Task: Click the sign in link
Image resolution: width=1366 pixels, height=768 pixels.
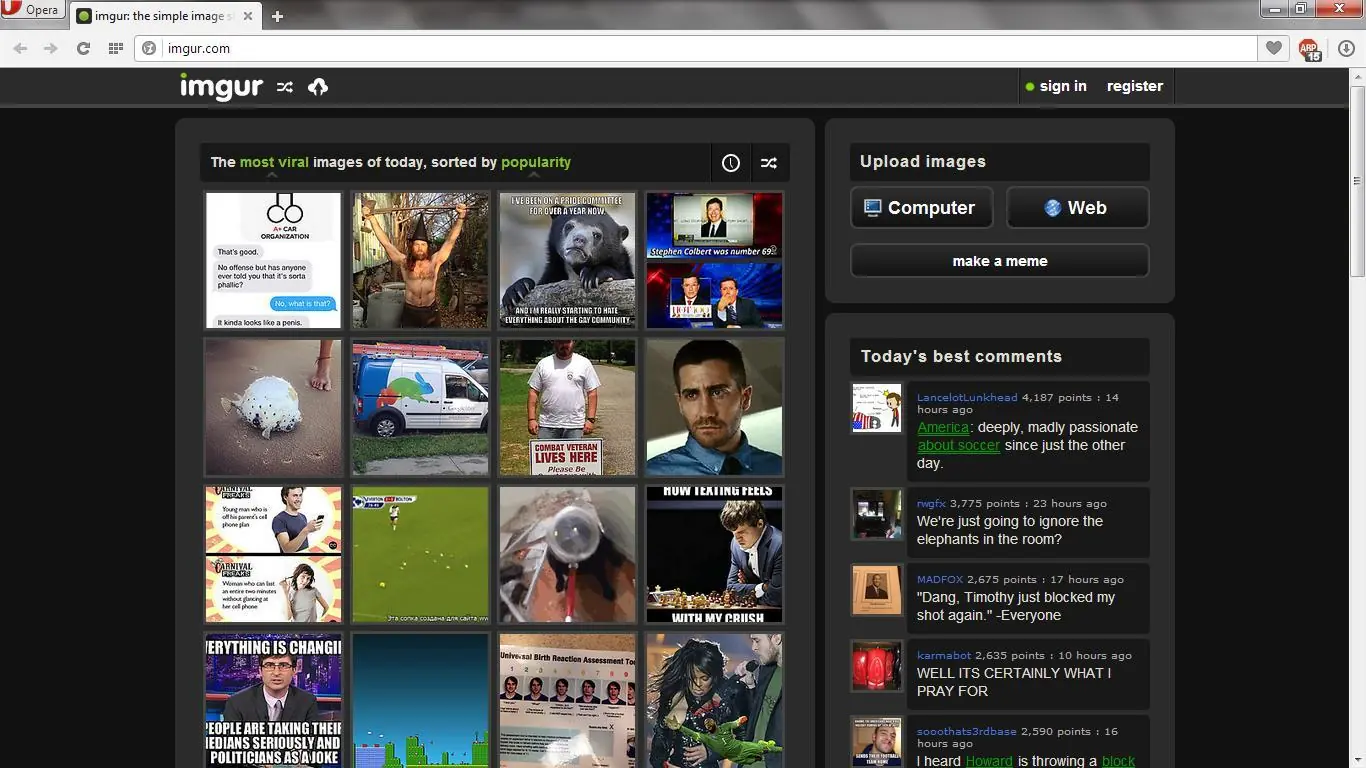Action: tap(1062, 86)
